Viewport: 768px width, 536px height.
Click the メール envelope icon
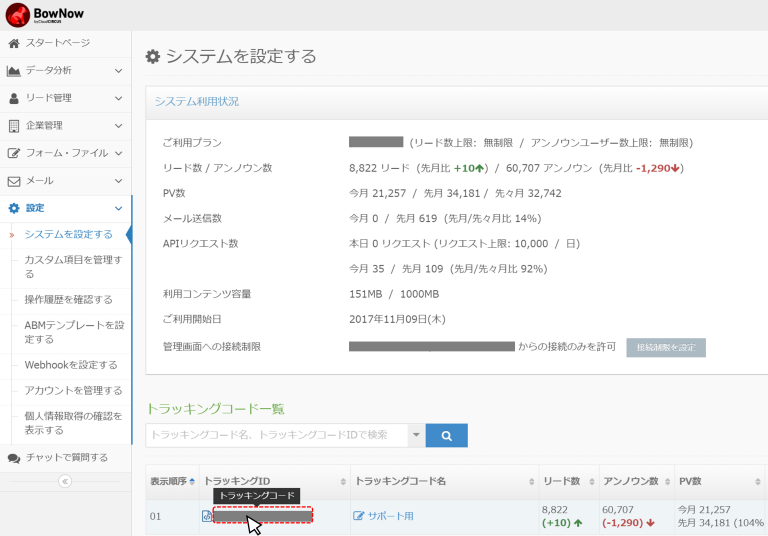click(x=14, y=181)
